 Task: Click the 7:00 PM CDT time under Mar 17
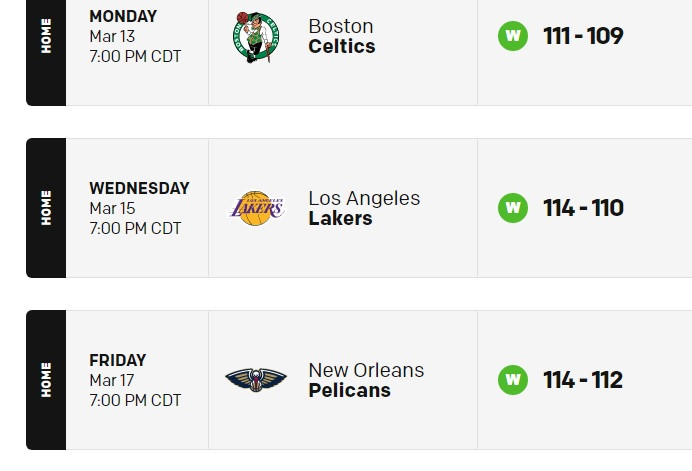[x=135, y=400]
